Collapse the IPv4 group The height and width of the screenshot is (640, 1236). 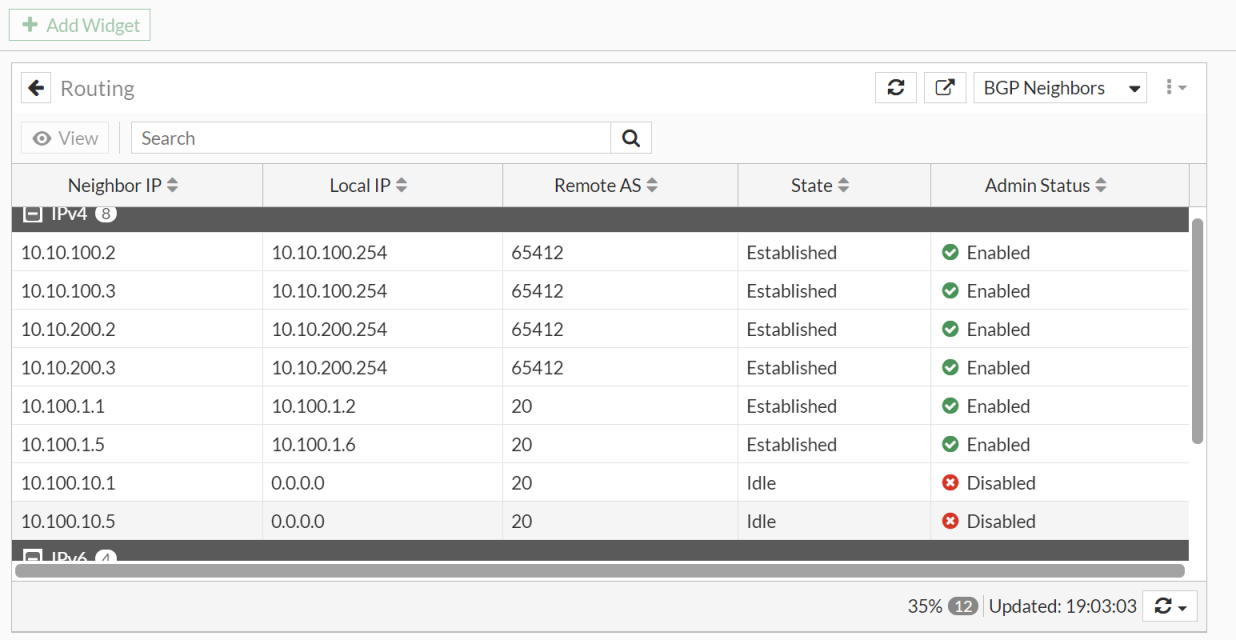coord(33,214)
